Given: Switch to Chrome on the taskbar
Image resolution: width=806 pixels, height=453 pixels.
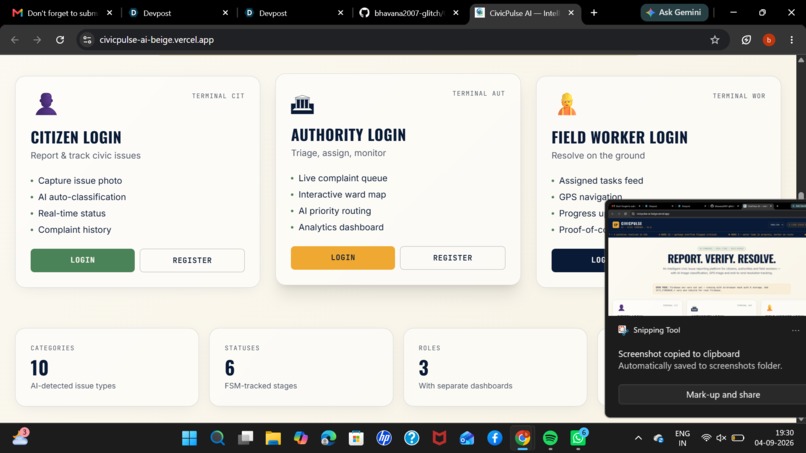Looking at the screenshot, I should coord(523,438).
